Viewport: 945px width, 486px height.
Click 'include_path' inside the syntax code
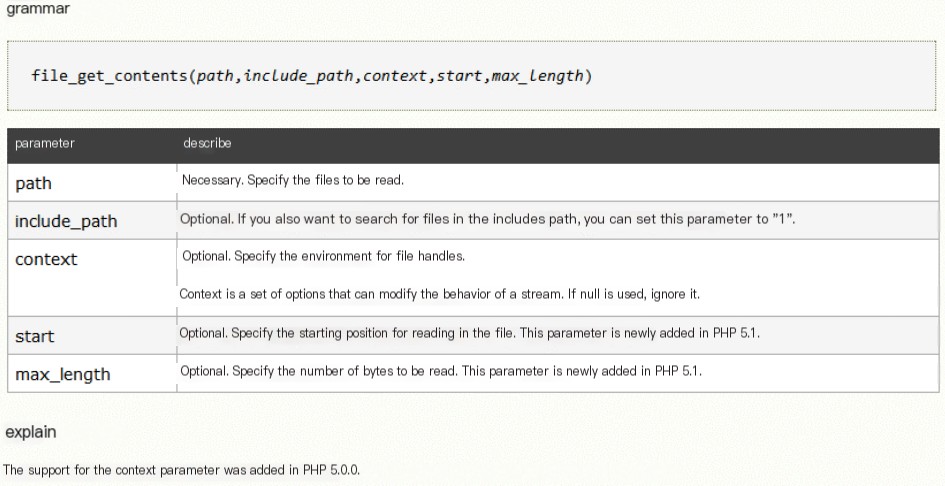(x=298, y=76)
